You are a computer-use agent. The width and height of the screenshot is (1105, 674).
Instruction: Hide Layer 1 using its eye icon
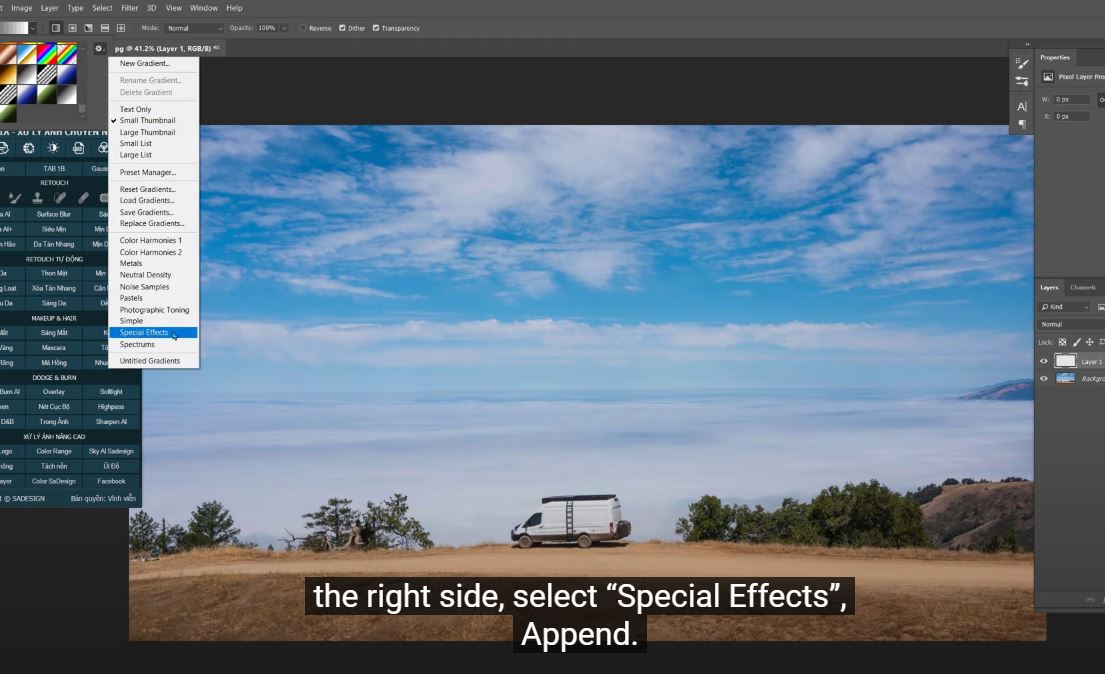(x=1044, y=361)
